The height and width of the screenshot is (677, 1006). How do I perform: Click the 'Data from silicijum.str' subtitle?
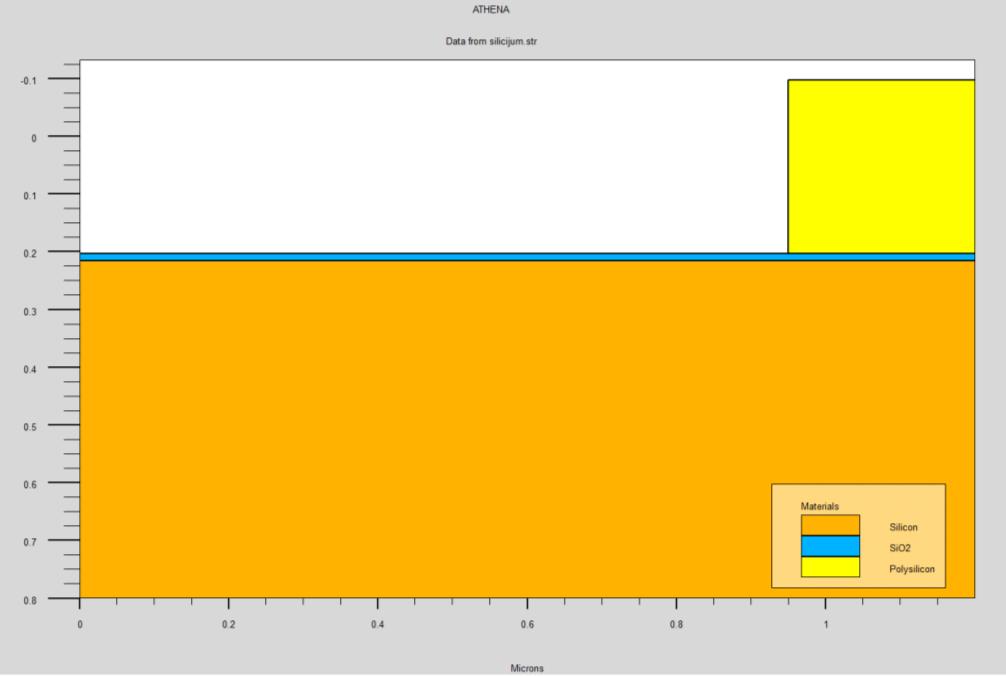(491, 41)
